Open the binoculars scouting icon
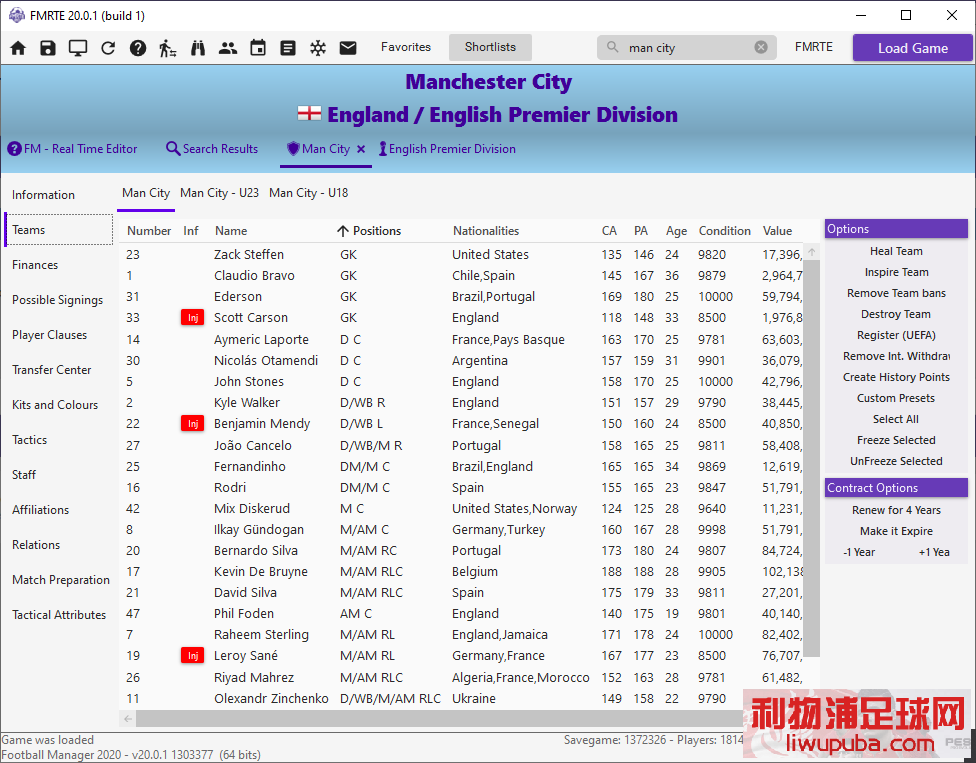The height and width of the screenshot is (763, 976). 198,48
